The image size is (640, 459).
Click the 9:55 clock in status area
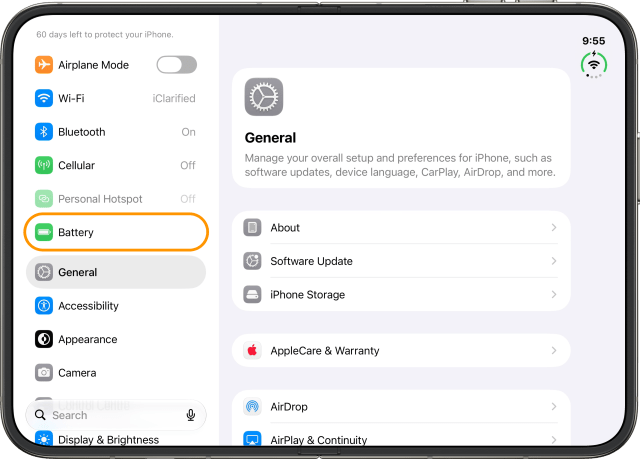point(593,41)
